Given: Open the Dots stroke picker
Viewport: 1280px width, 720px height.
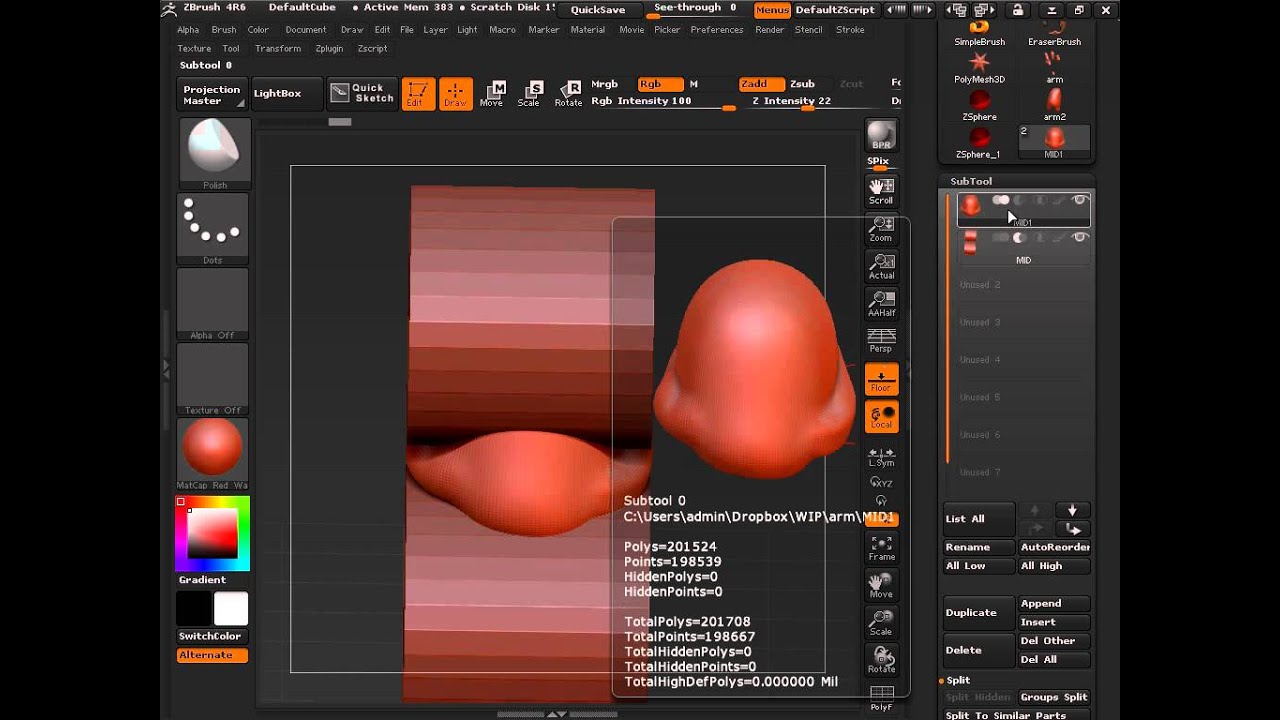Looking at the screenshot, I should pyautogui.click(x=213, y=229).
